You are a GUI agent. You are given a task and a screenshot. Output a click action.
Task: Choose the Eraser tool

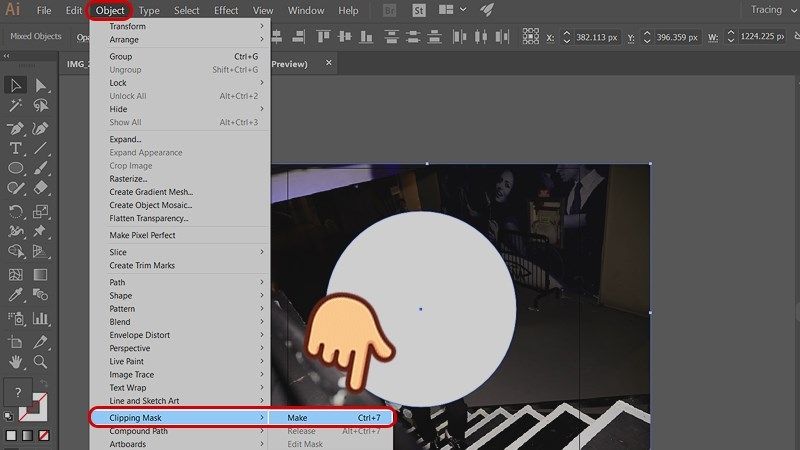(x=40, y=188)
